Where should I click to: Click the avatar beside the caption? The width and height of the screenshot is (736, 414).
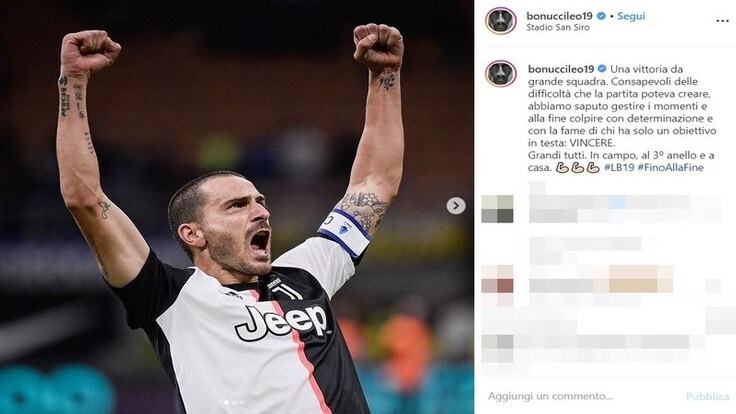[501, 74]
